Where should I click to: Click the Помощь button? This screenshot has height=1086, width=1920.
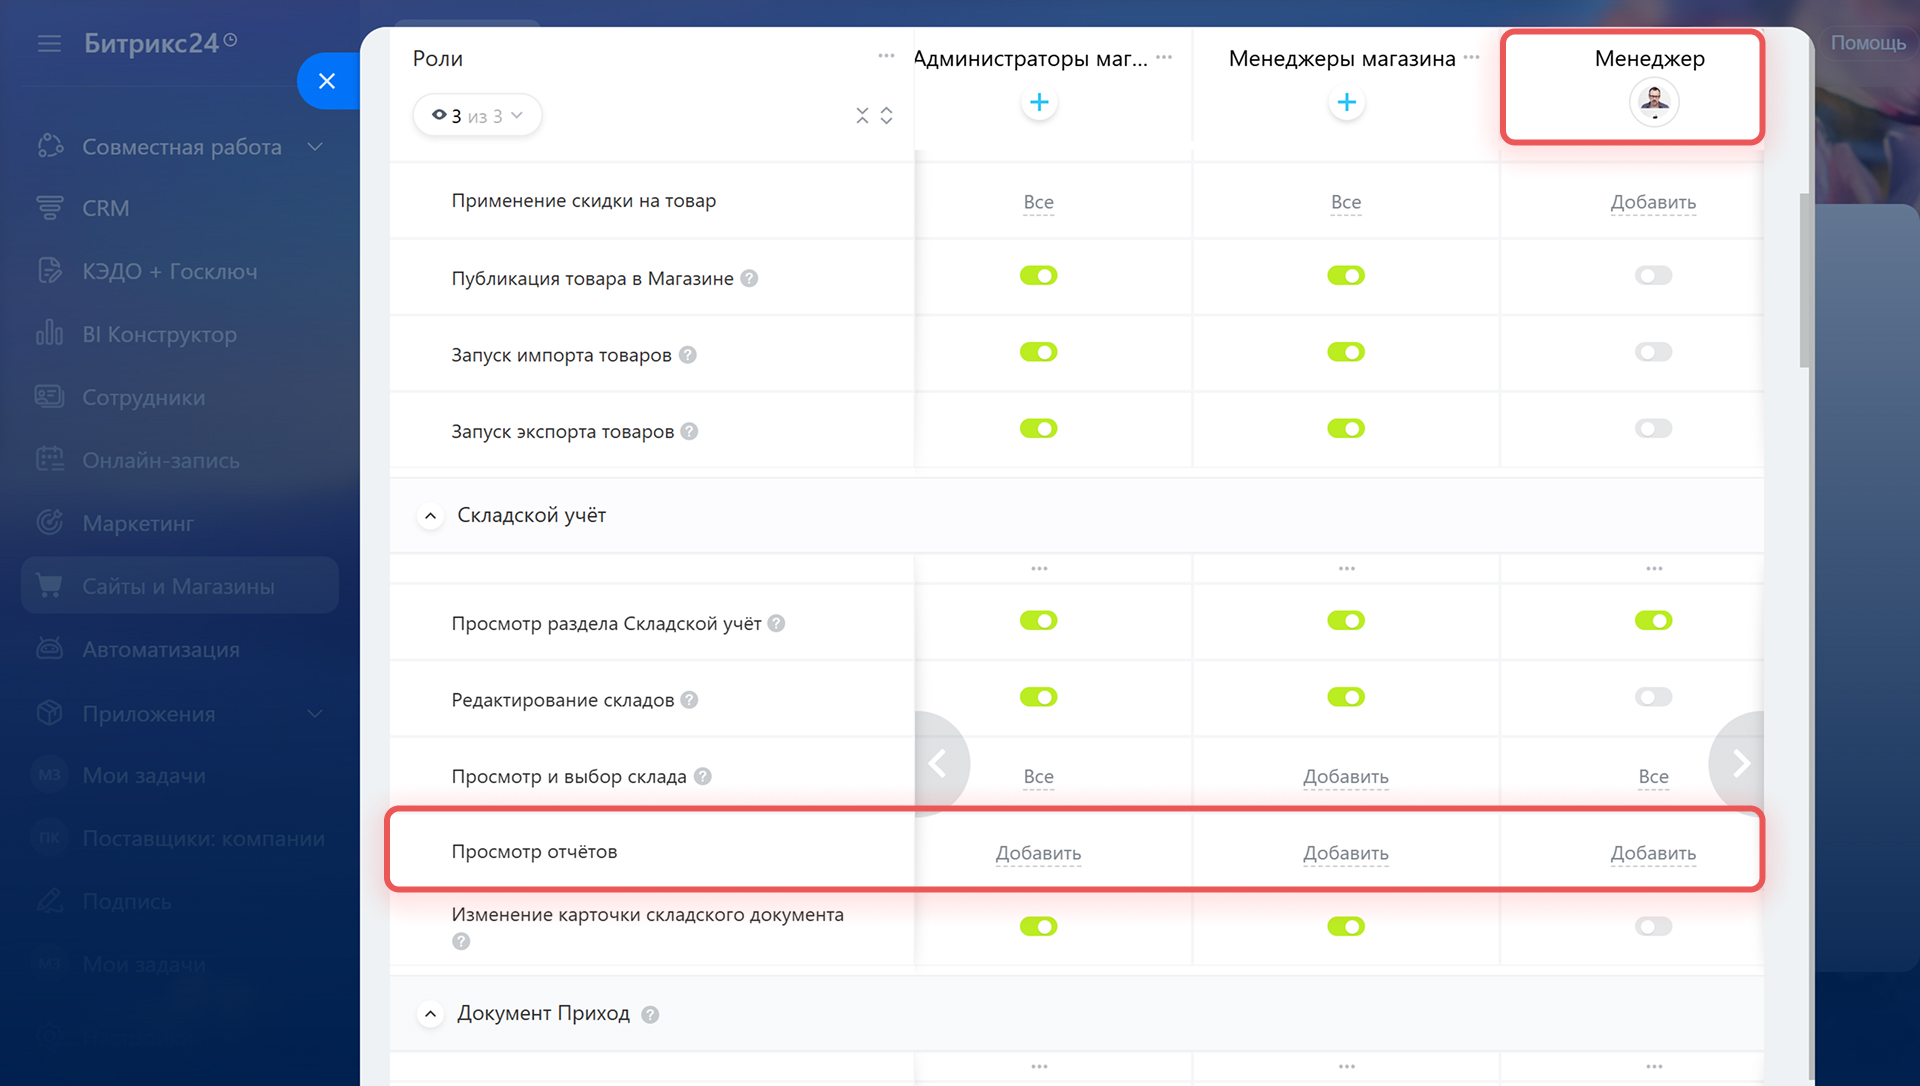1868,43
